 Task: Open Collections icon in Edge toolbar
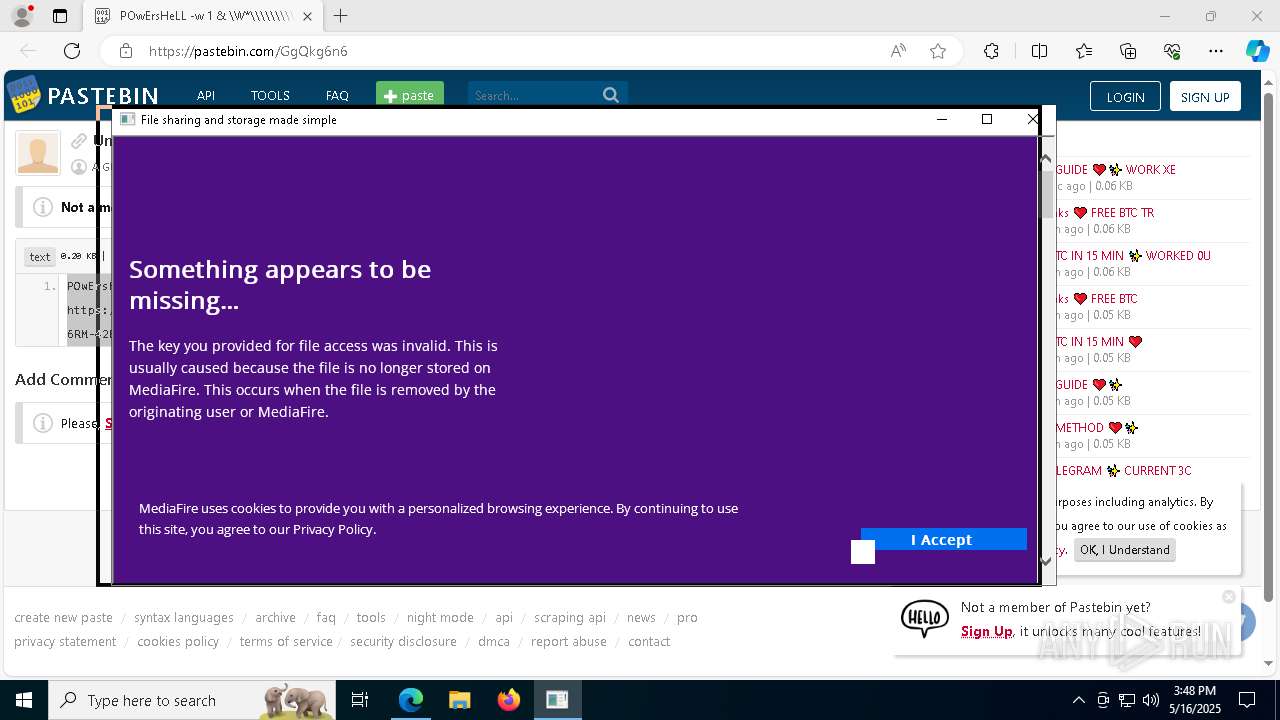coord(1128,51)
